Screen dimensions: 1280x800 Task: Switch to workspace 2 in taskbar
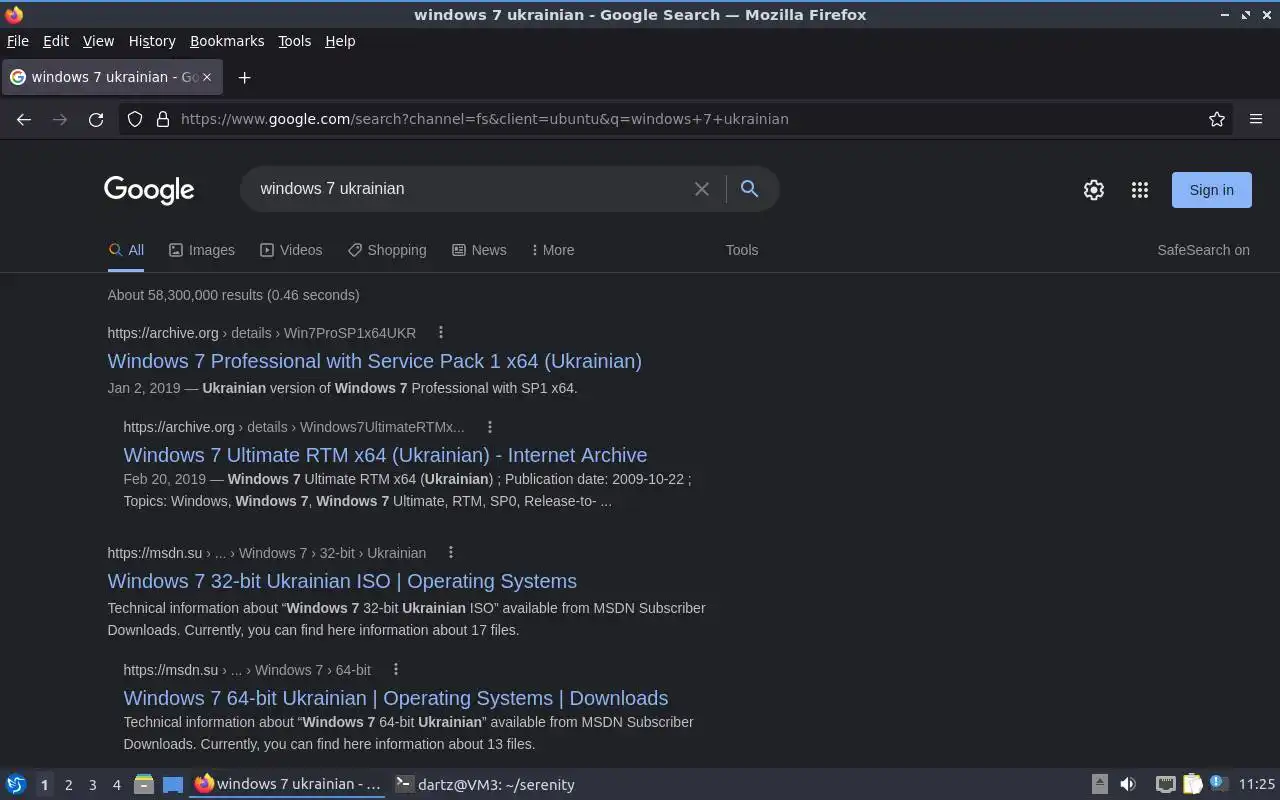pyautogui.click(x=68, y=785)
